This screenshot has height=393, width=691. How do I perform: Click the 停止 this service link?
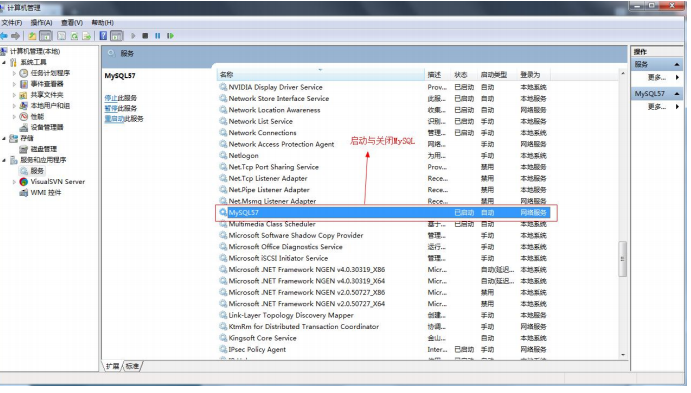[111, 98]
